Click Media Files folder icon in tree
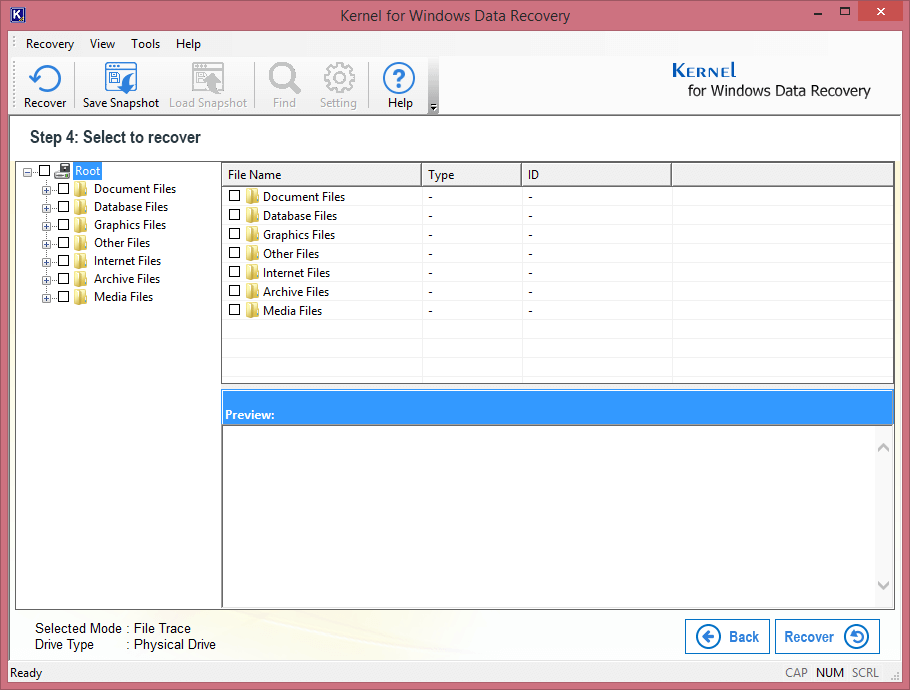Screen dimensions: 910x690 point(81,297)
